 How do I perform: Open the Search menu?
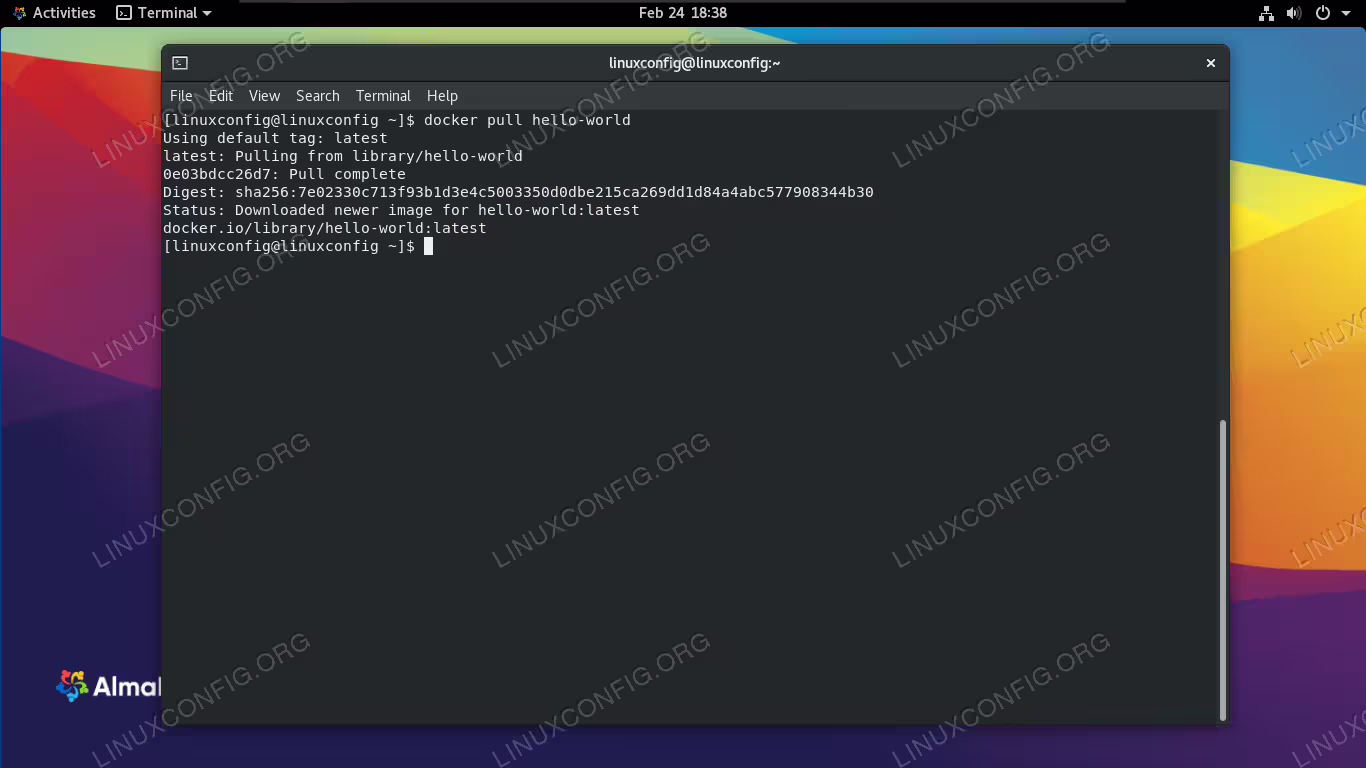(x=318, y=96)
